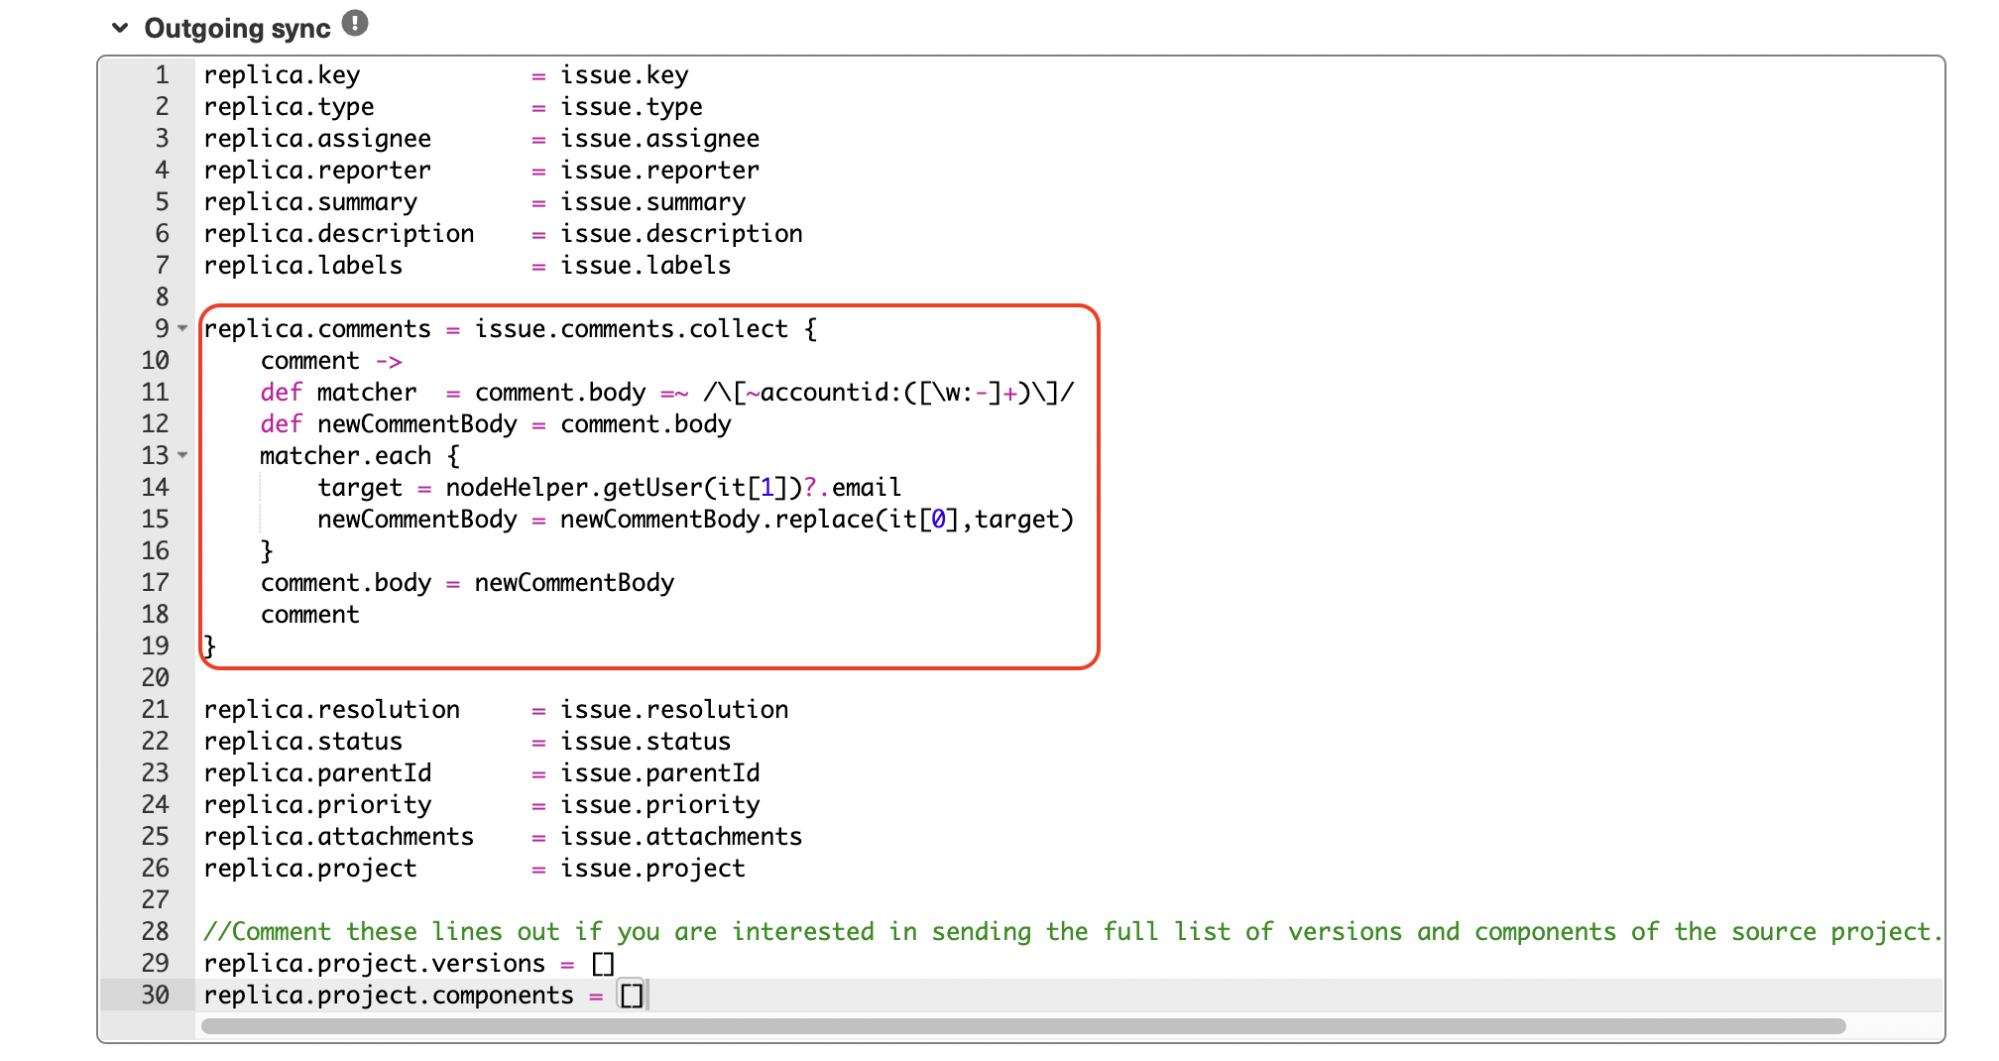Click line number 1 in the gutter
The width and height of the screenshot is (1999, 1061).
point(160,74)
